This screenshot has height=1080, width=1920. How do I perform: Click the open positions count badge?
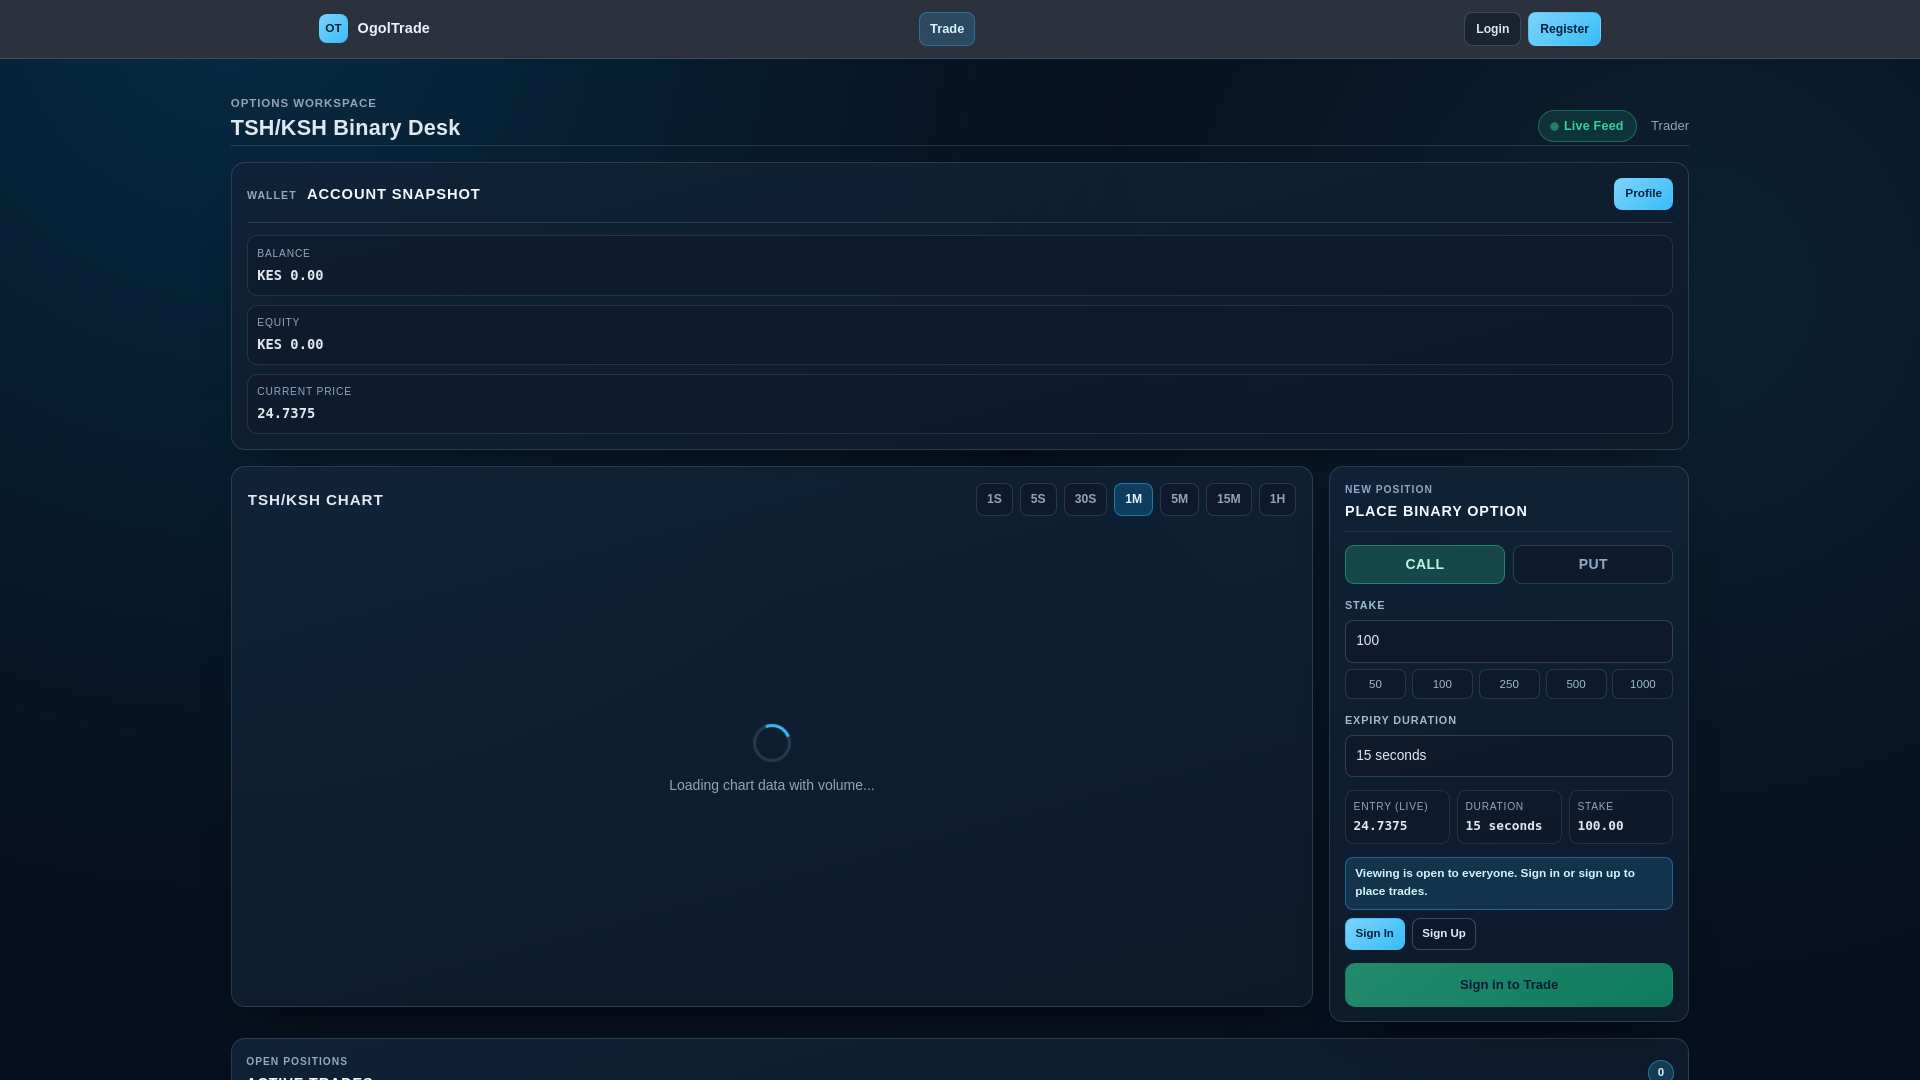(1660, 1071)
